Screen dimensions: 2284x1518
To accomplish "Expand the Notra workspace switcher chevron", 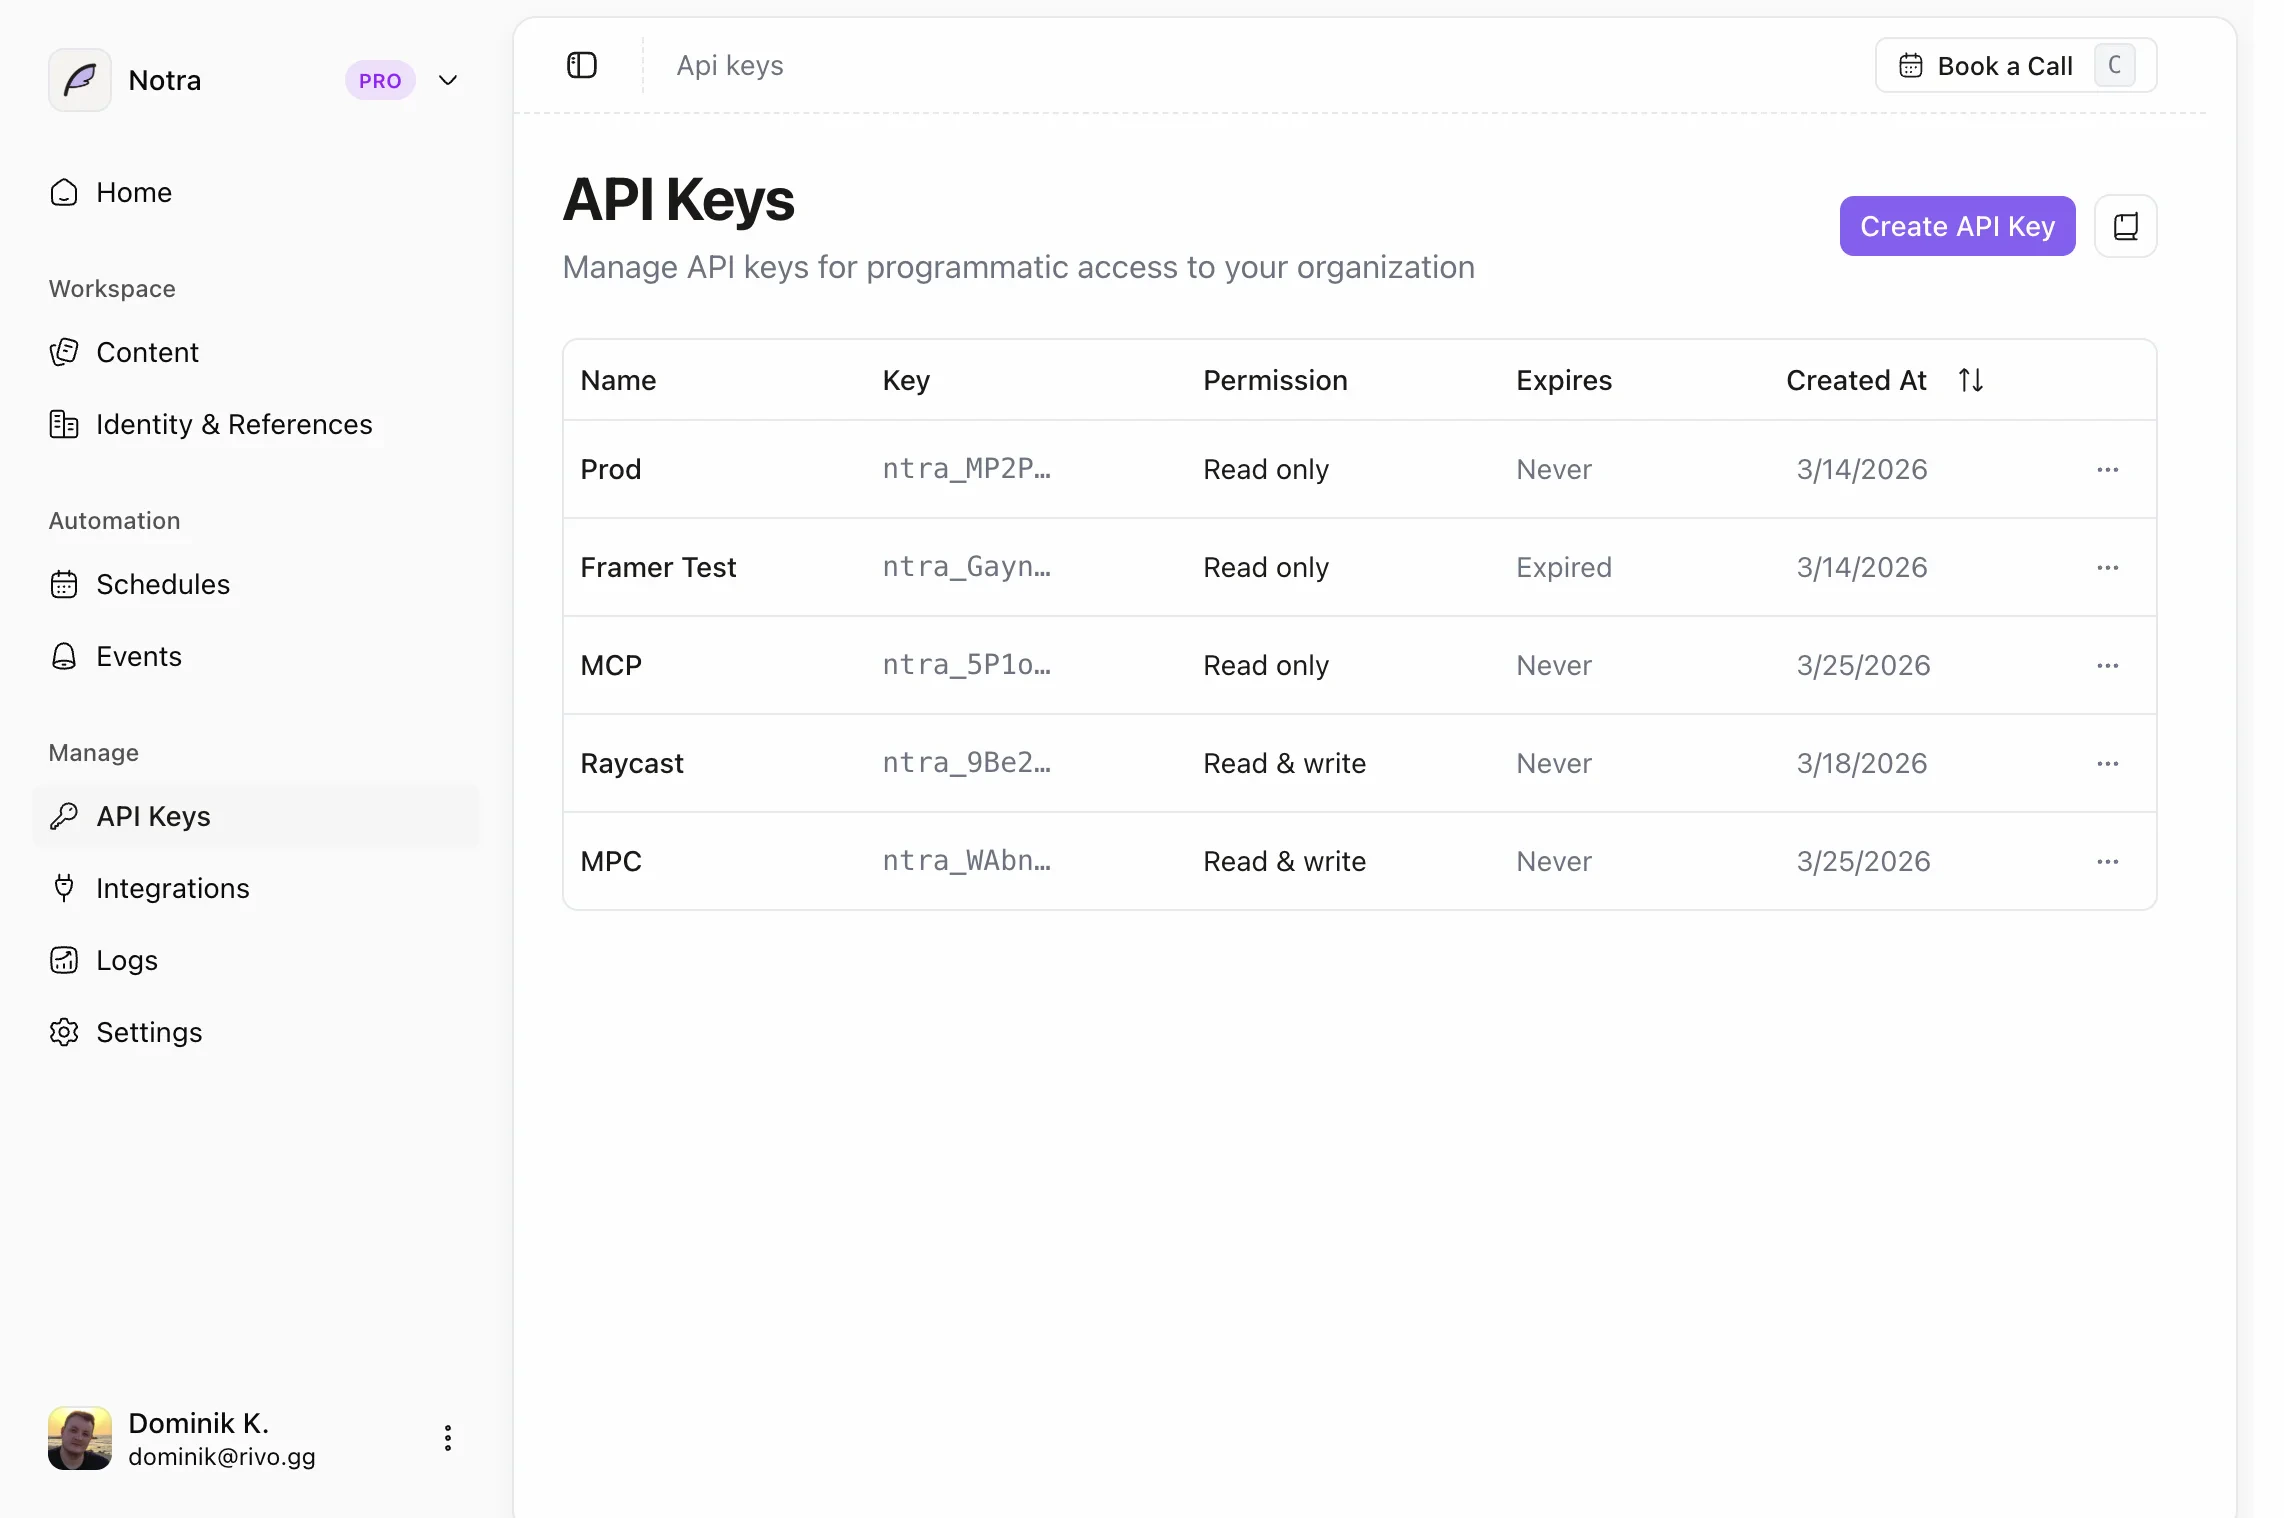I will click(447, 79).
